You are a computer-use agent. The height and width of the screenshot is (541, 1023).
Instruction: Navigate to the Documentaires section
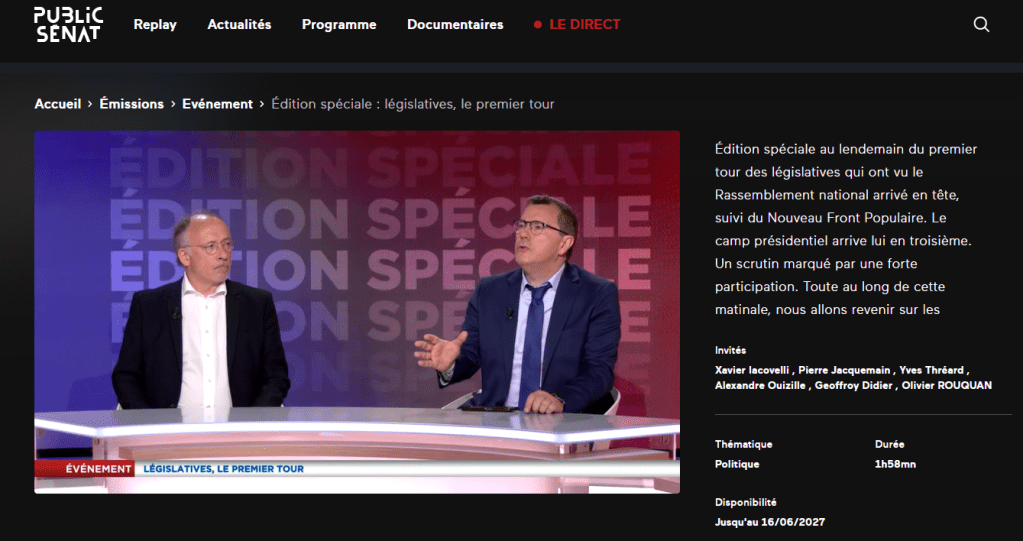click(x=455, y=24)
